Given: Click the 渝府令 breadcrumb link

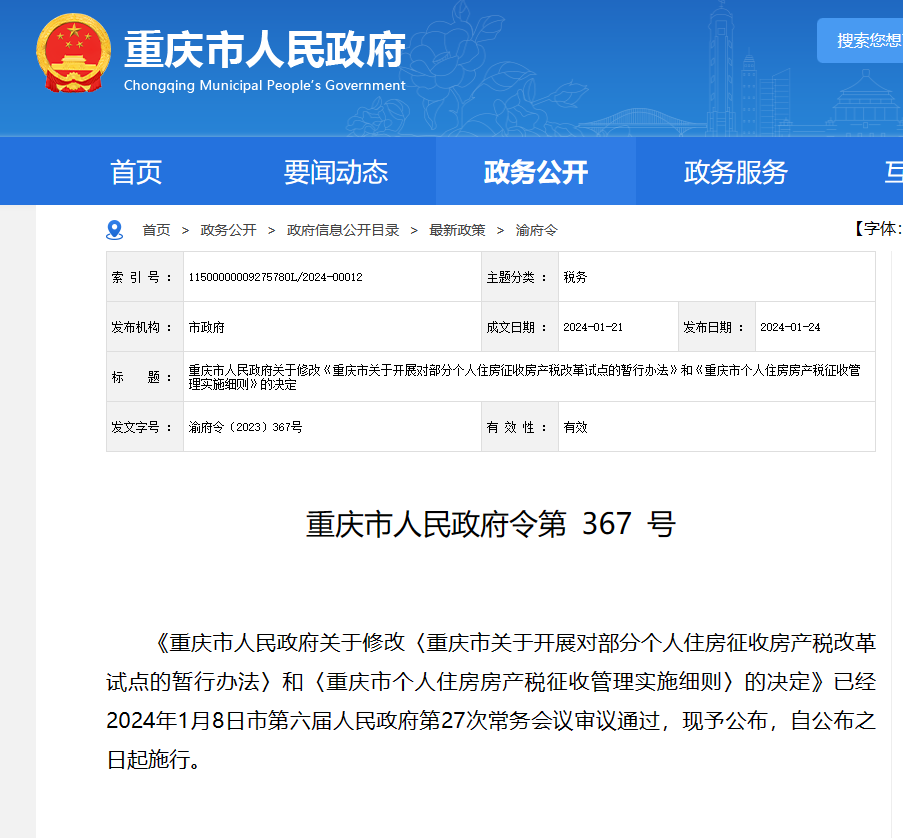Looking at the screenshot, I should pyautogui.click(x=536, y=230).
